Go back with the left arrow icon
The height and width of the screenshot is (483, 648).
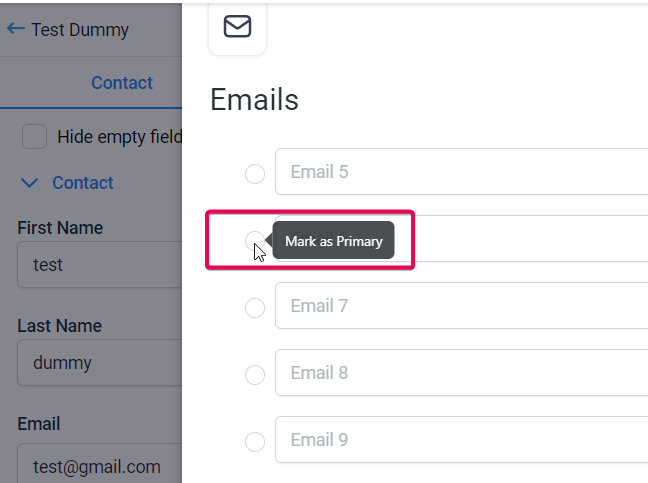16,29
